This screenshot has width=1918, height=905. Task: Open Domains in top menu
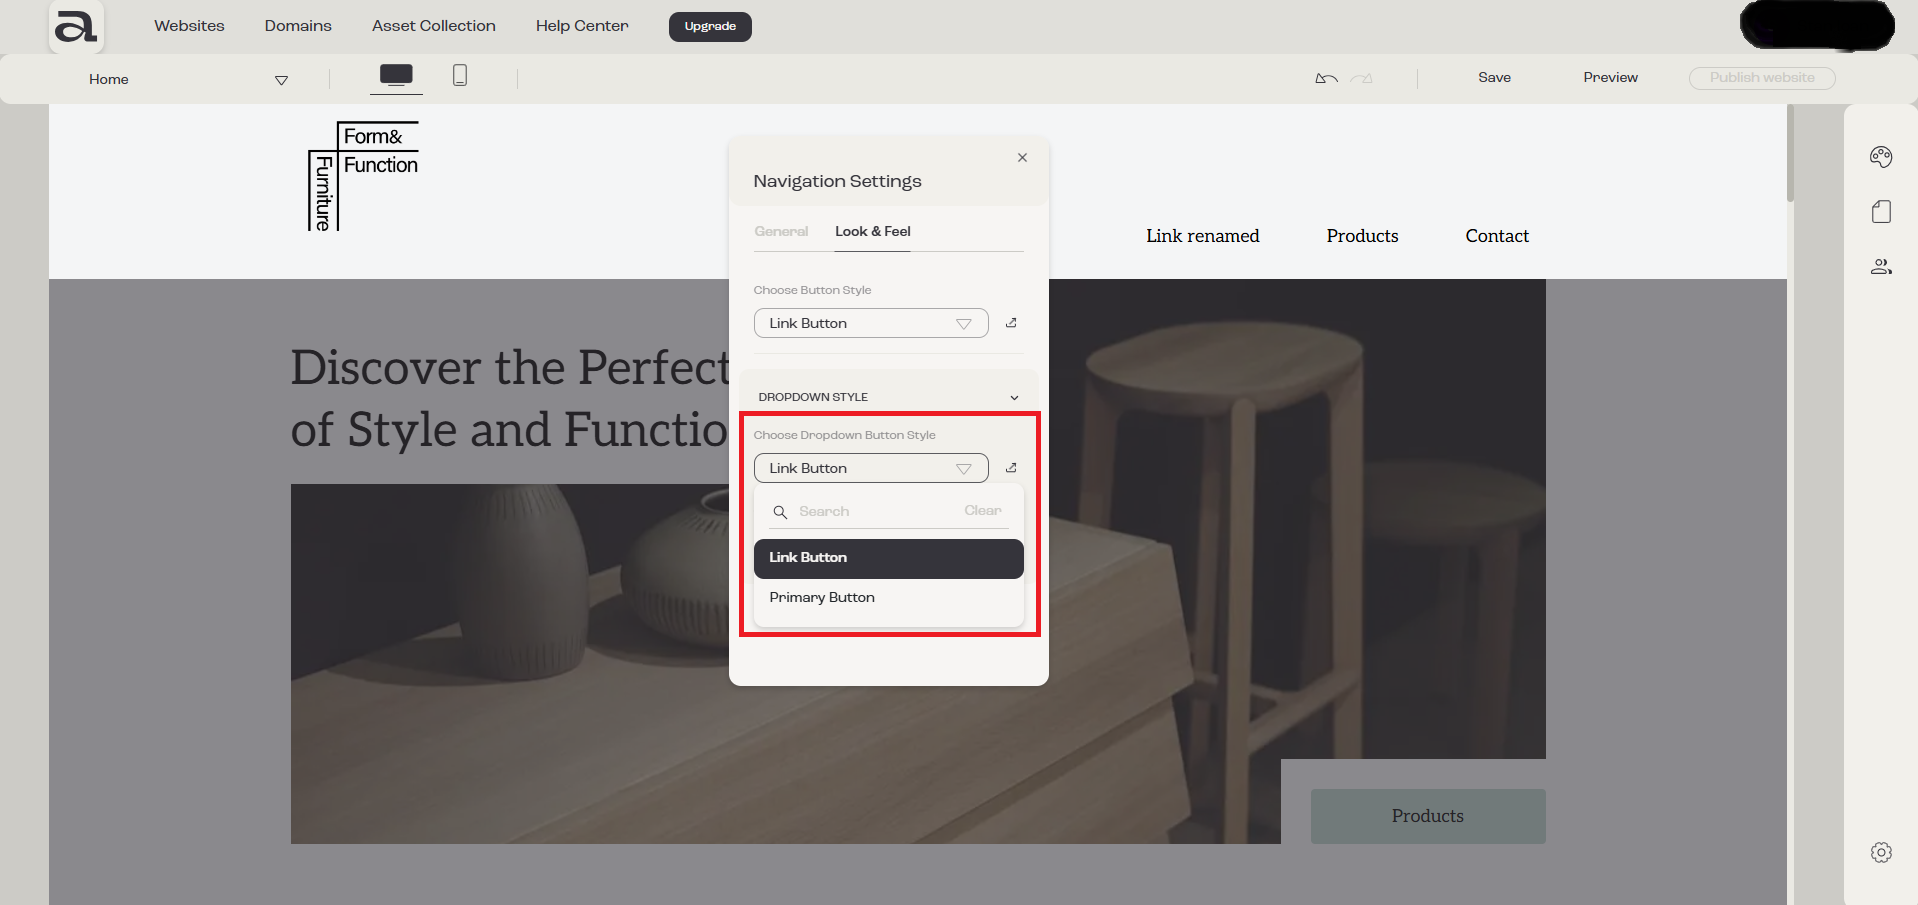[298, 26]
